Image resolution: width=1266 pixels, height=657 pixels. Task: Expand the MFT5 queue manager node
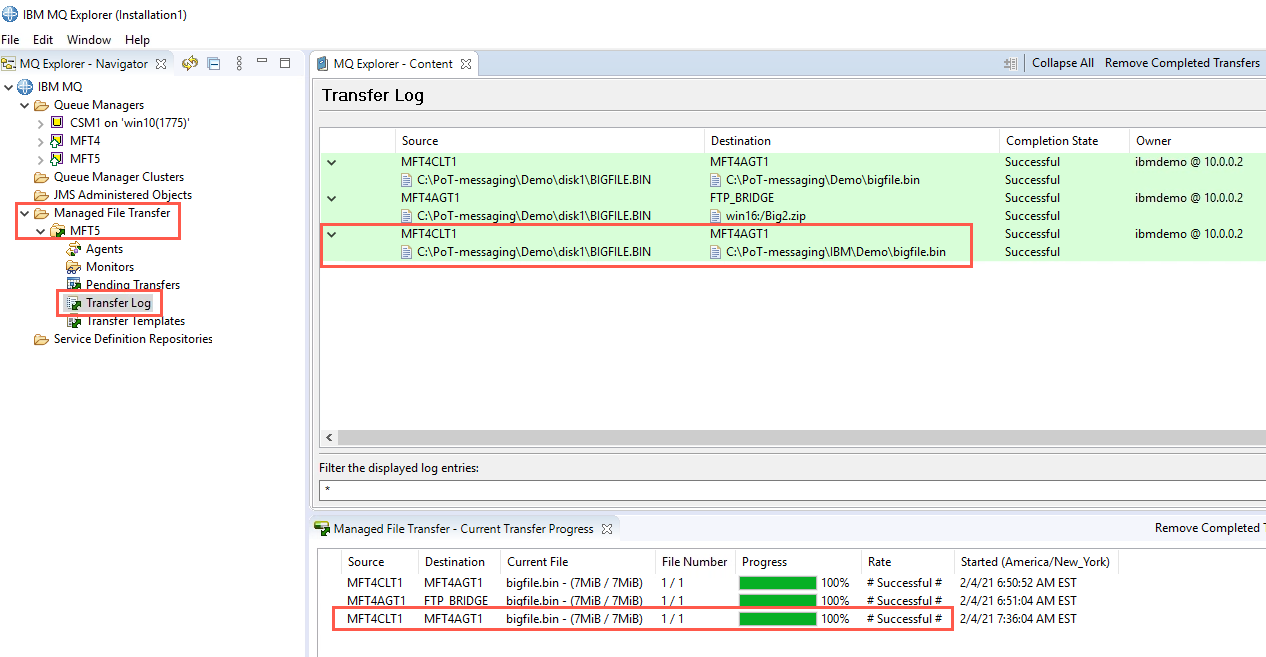tap(41, 159)
